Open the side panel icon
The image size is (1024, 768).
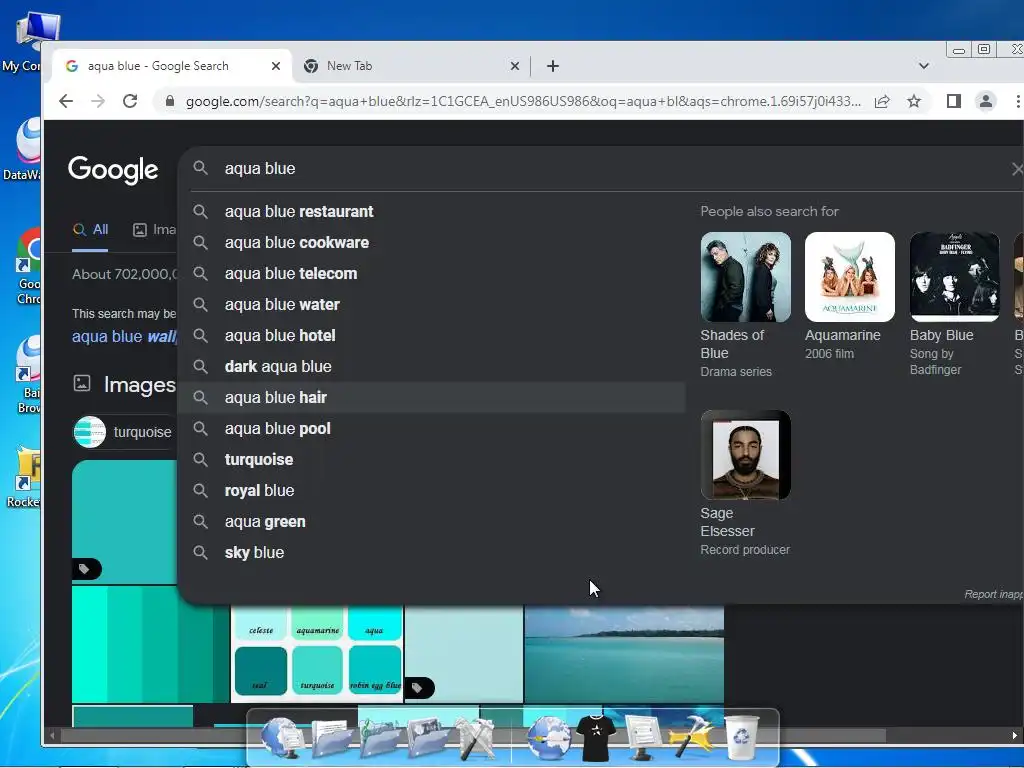[x=953, y=101]
